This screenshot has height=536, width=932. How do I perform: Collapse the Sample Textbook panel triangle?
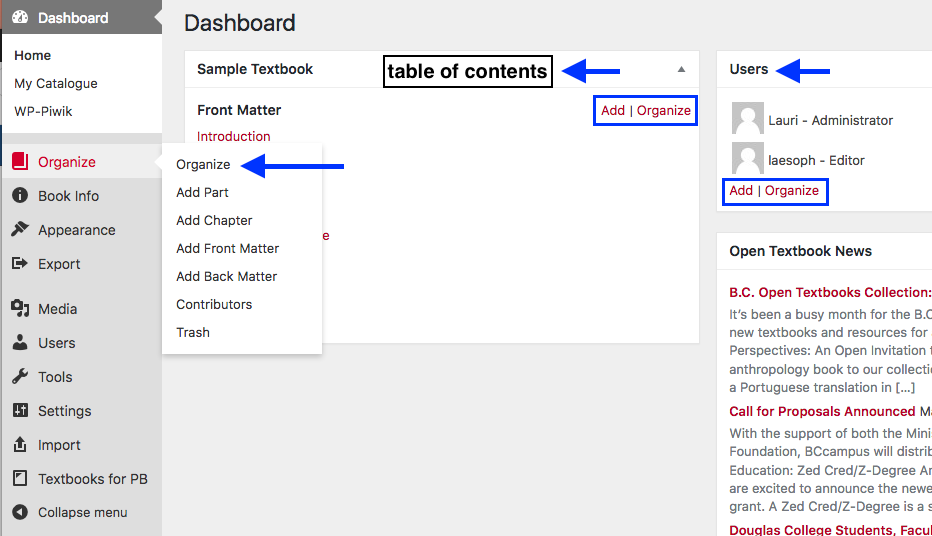tap(681, 70)
